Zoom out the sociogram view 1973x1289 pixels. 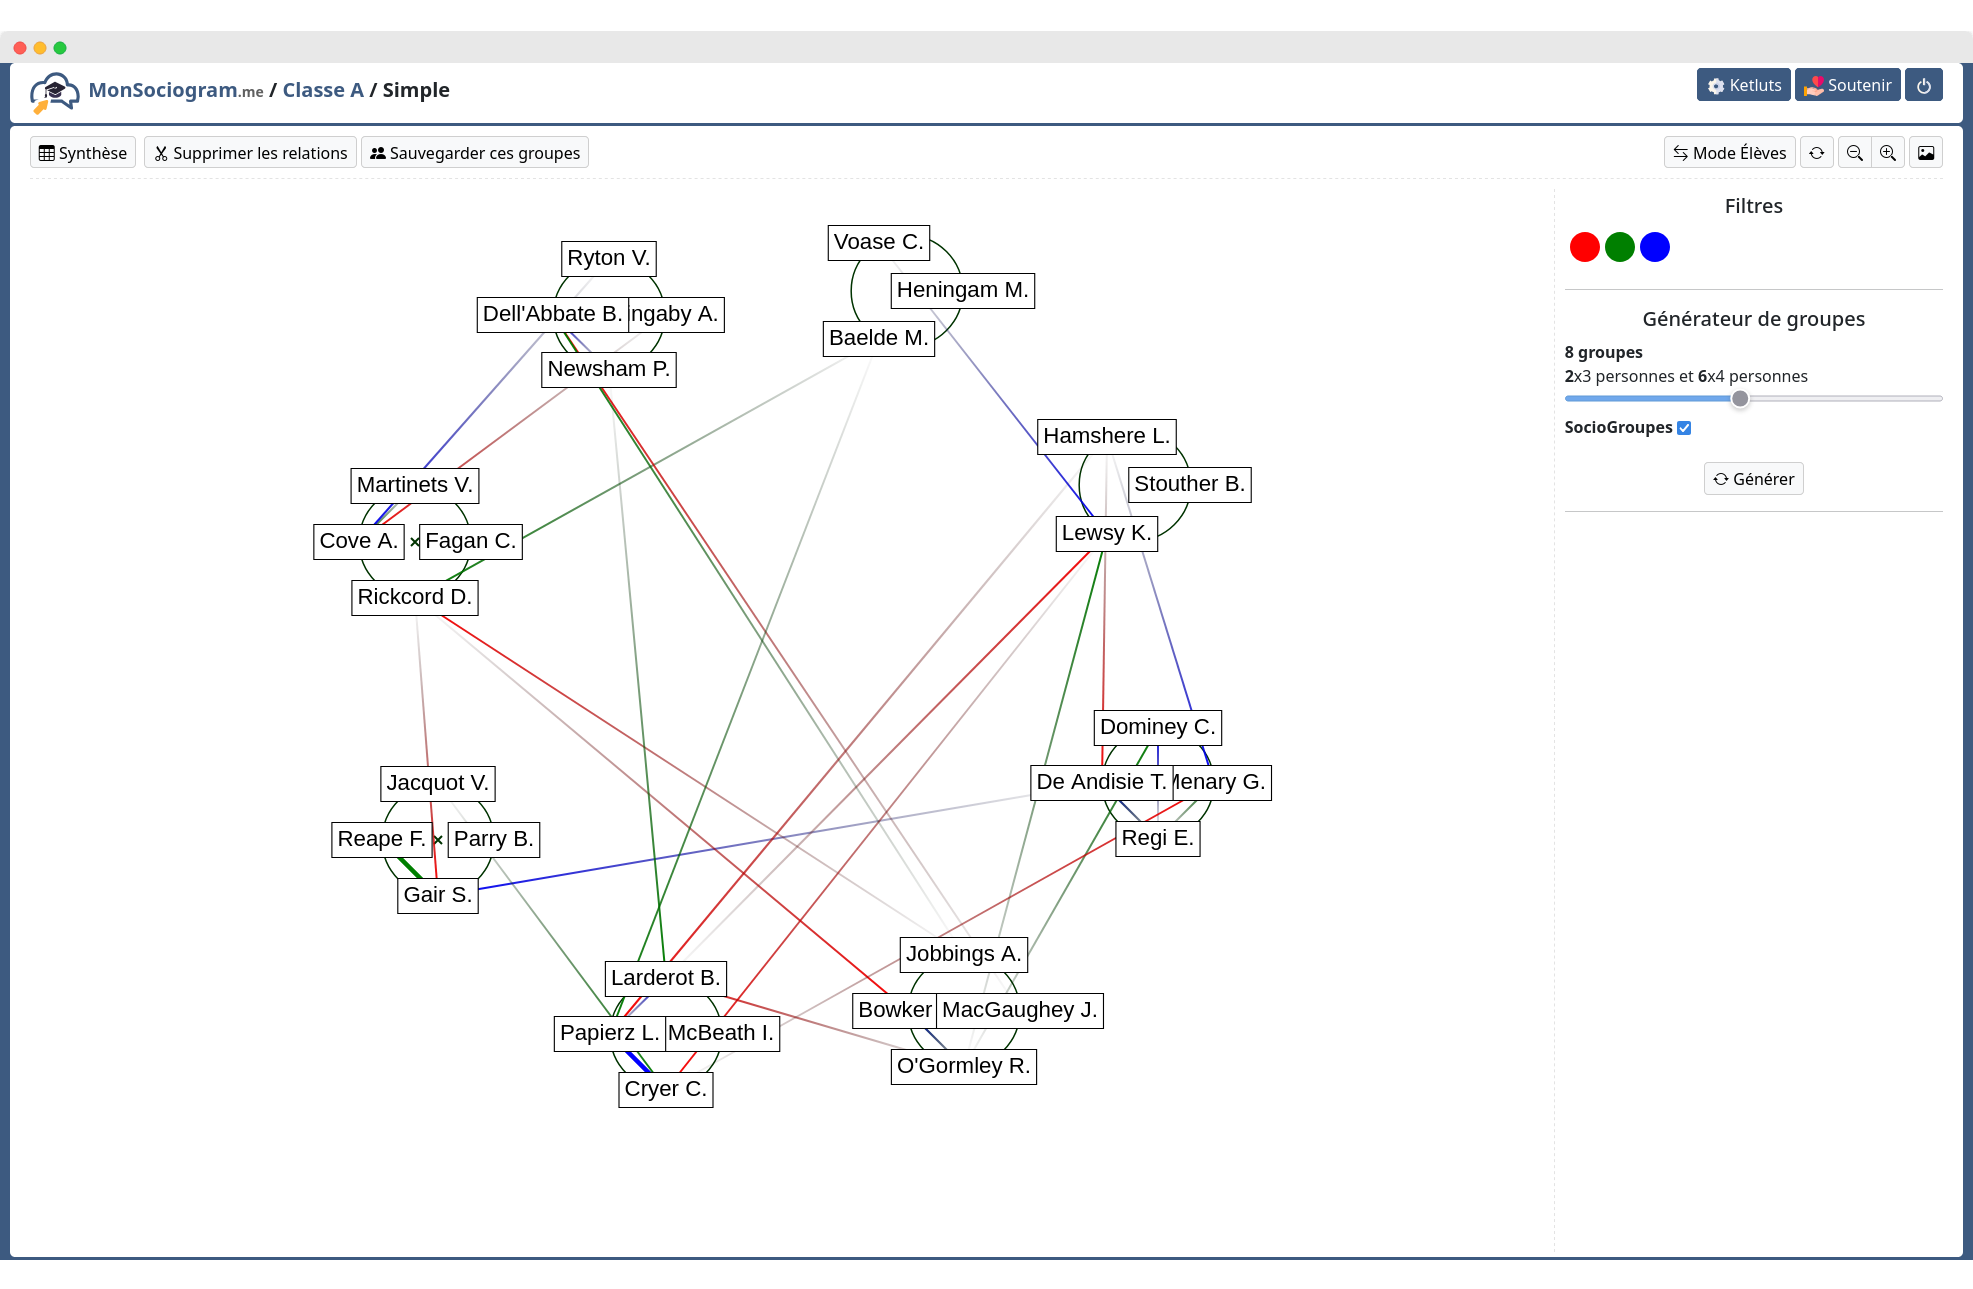coord(1855,153)
